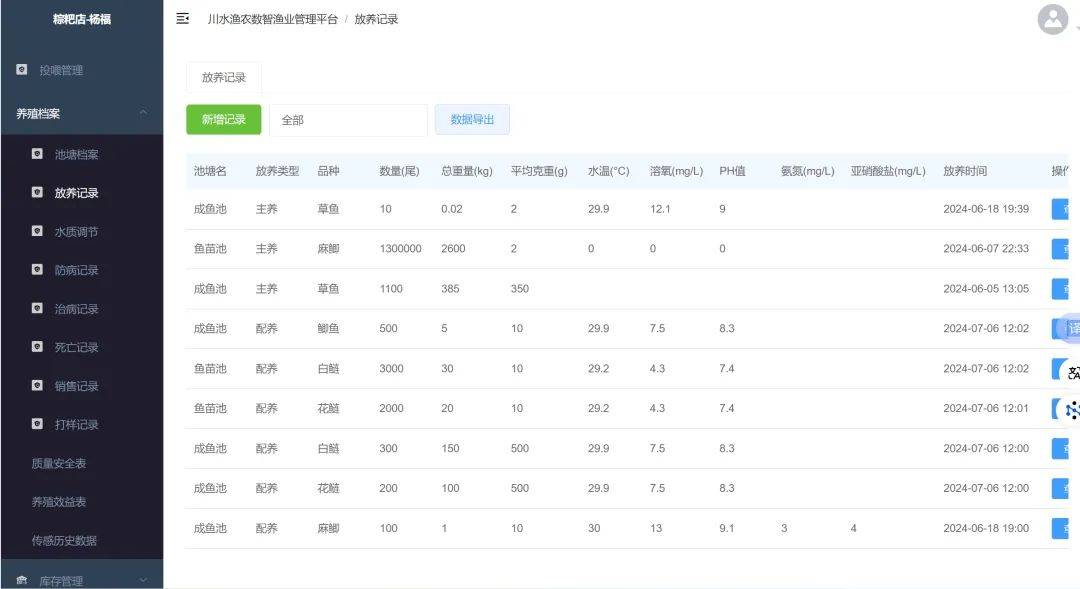Open 投喂管理 in the sidebar

[x=61, y=70]
